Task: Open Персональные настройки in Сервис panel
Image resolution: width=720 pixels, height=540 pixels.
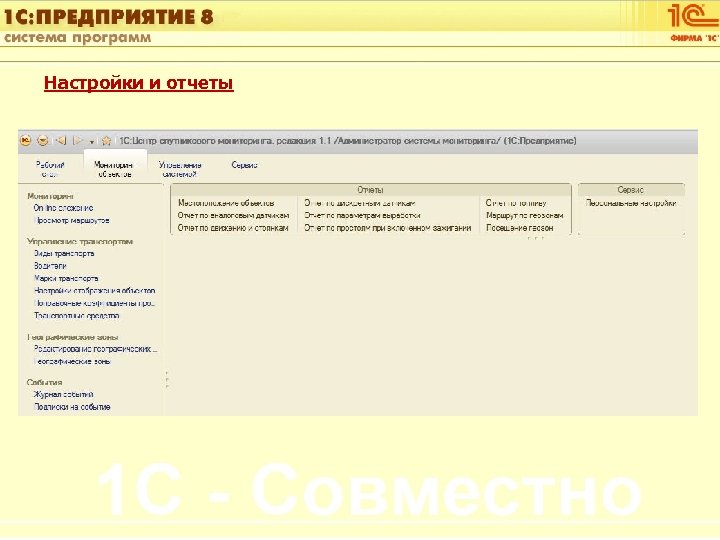Action: coord(630,203)
